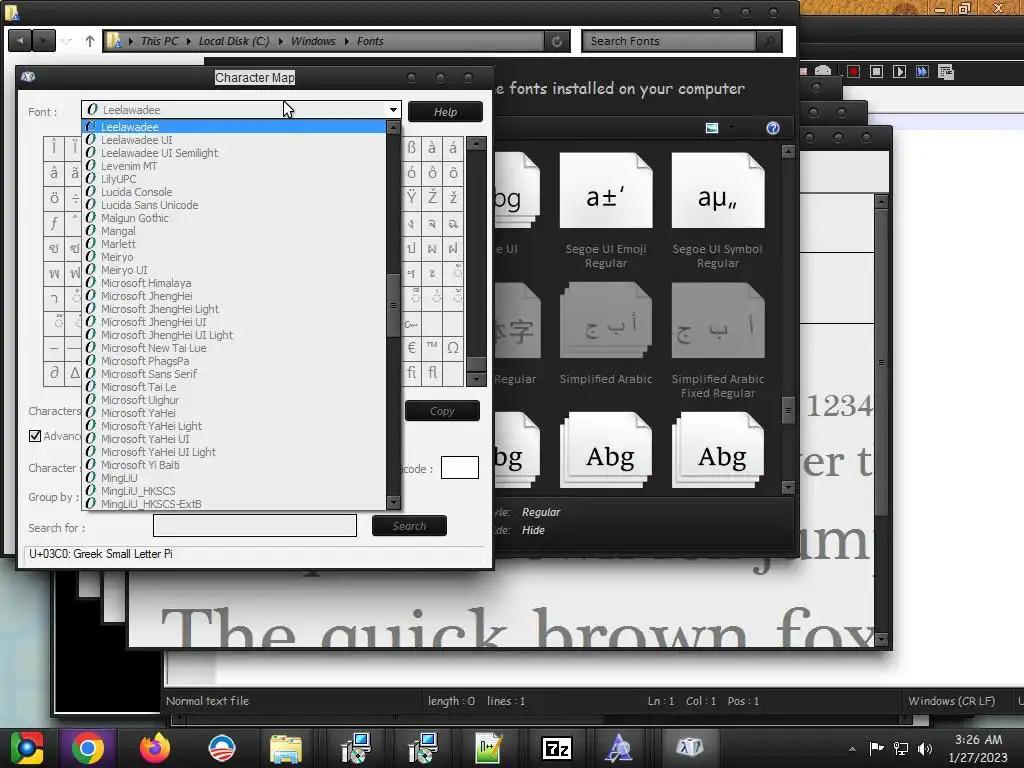Viewport: 1024px width, 768px height.
Task: Click the Copy button in Character Map
Action: pos(442,411)
